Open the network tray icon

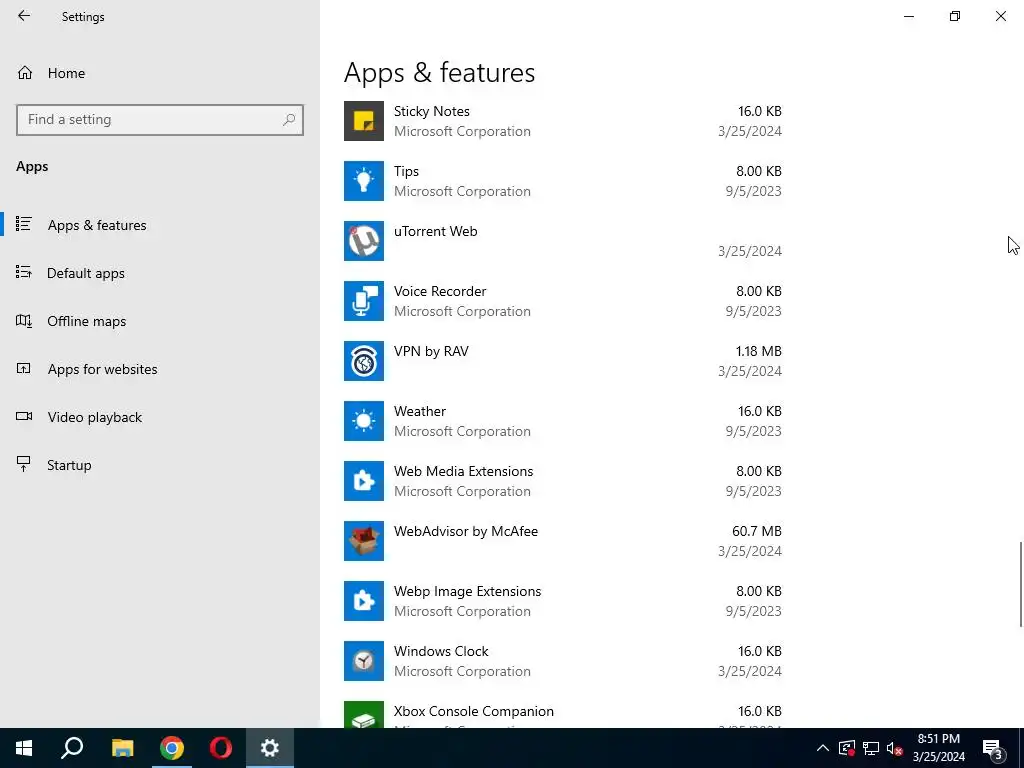click(871, 748)
